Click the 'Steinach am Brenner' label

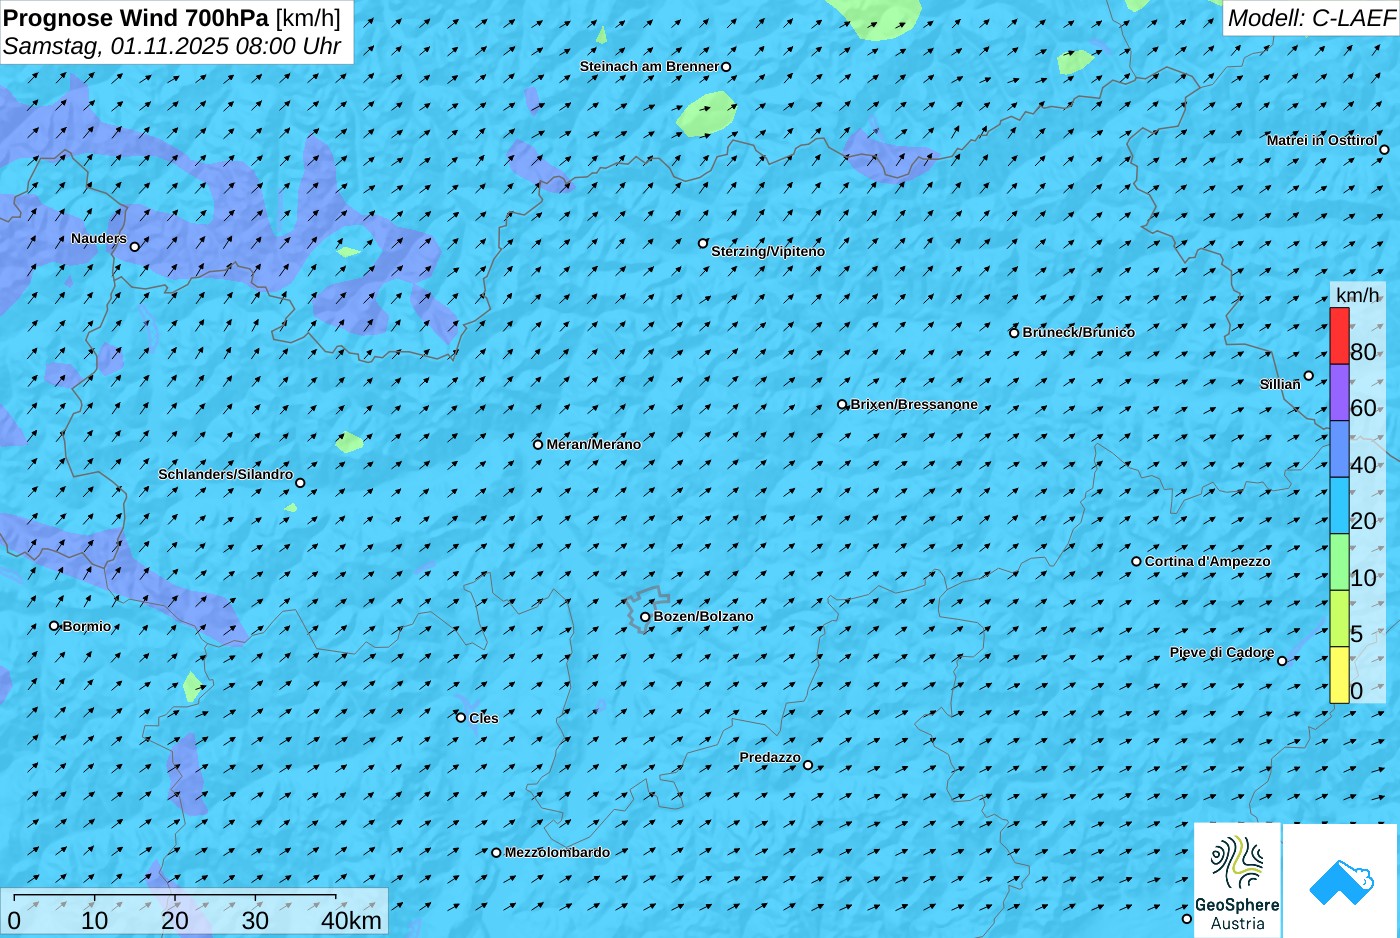[650, 67]
